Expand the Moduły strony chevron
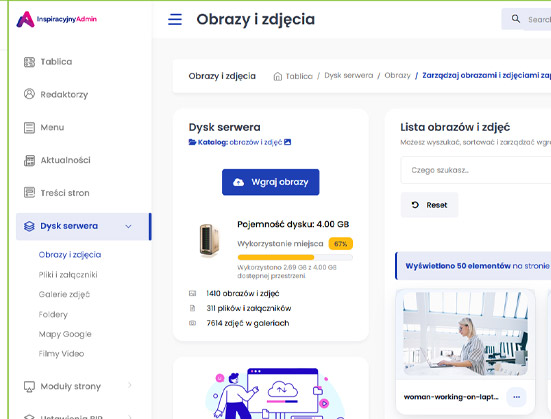 (130, 385)
